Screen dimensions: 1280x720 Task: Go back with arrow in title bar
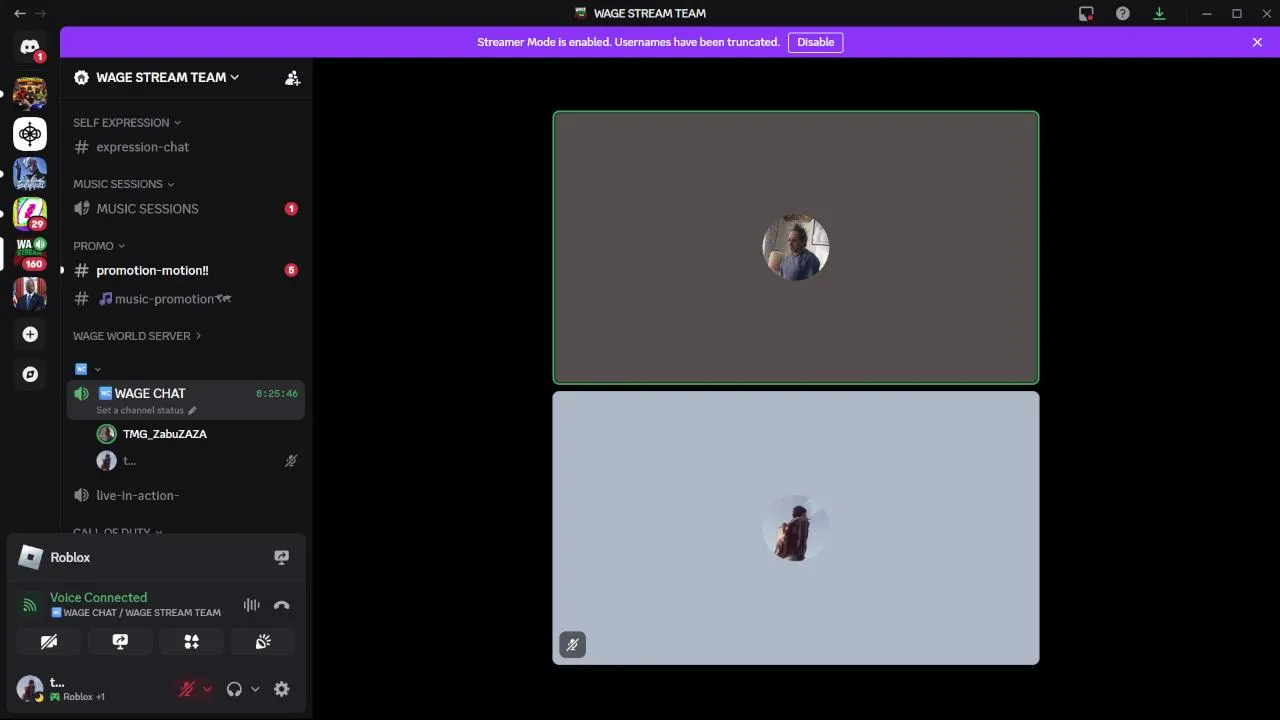[x=19, y=13]
